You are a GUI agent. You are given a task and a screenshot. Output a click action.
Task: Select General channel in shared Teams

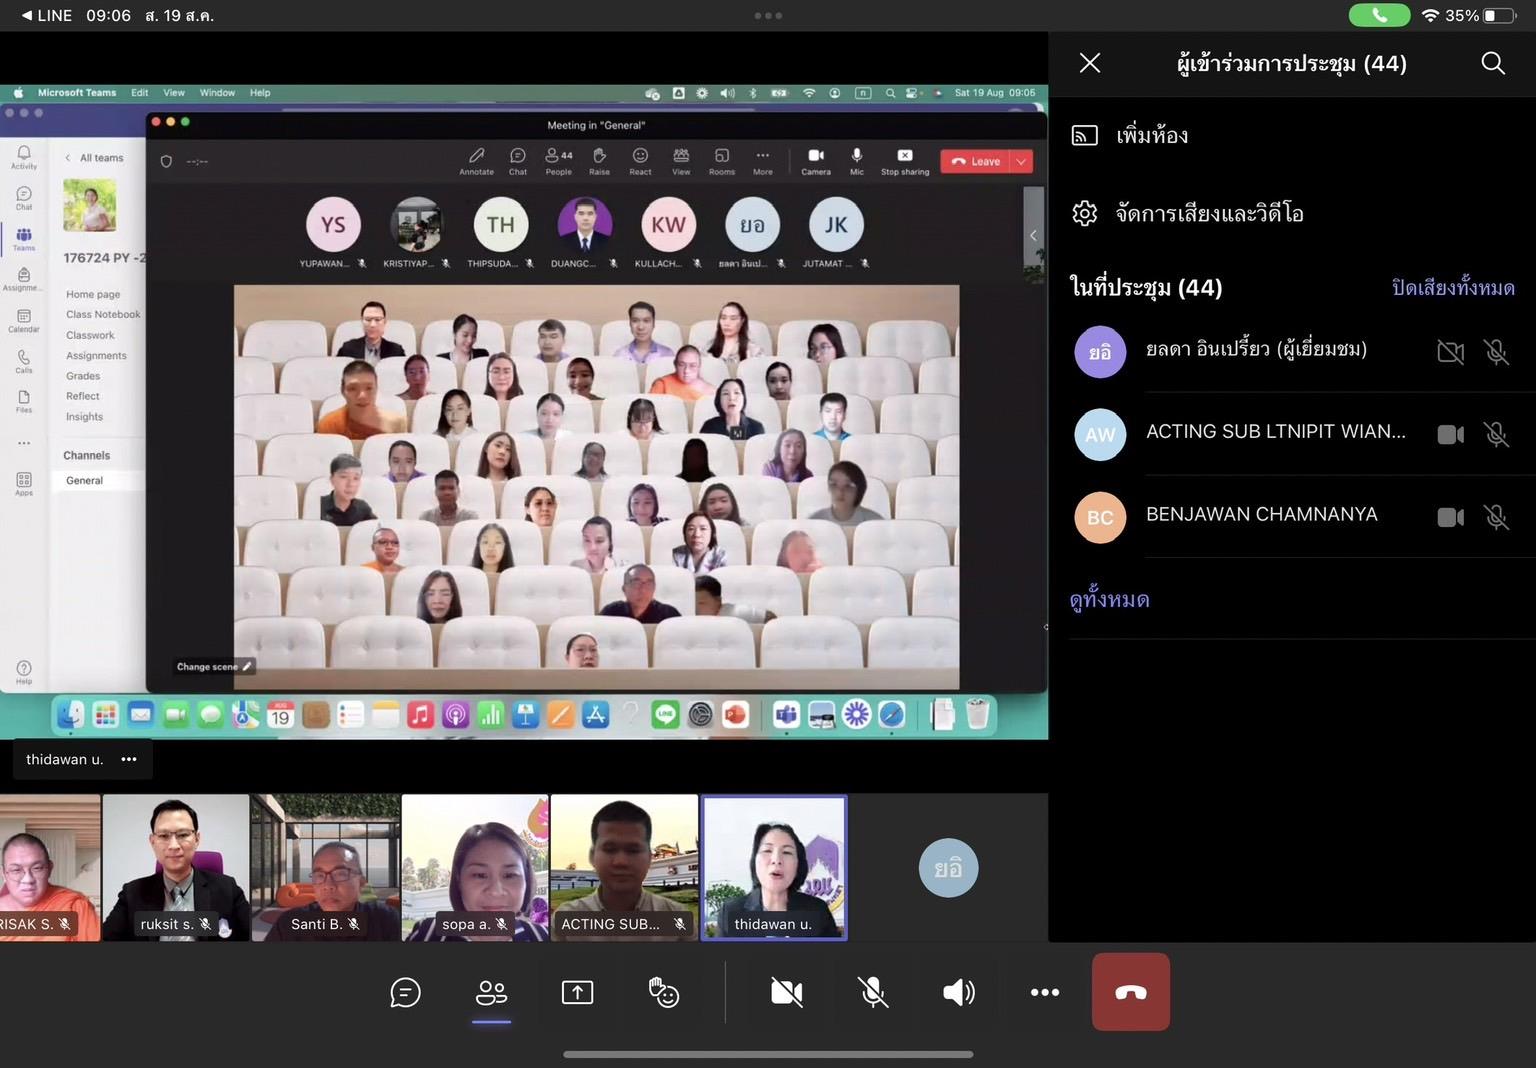point(84,481)
